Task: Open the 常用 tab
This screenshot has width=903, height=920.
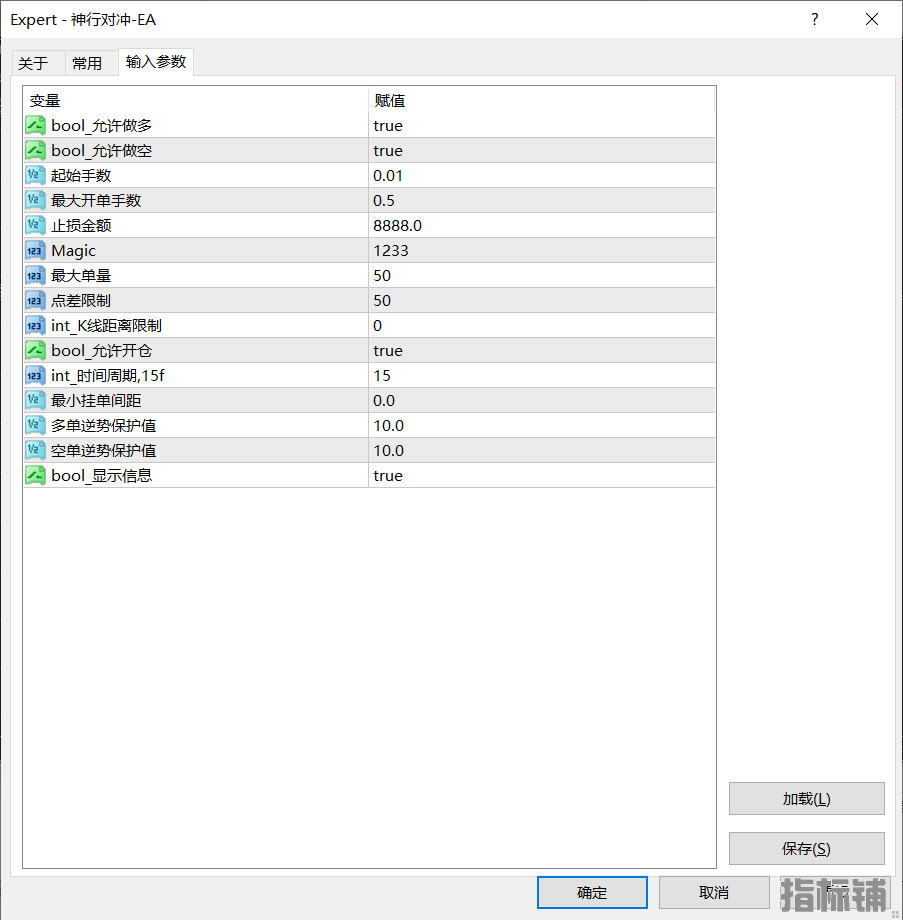Action: point(87,63)
